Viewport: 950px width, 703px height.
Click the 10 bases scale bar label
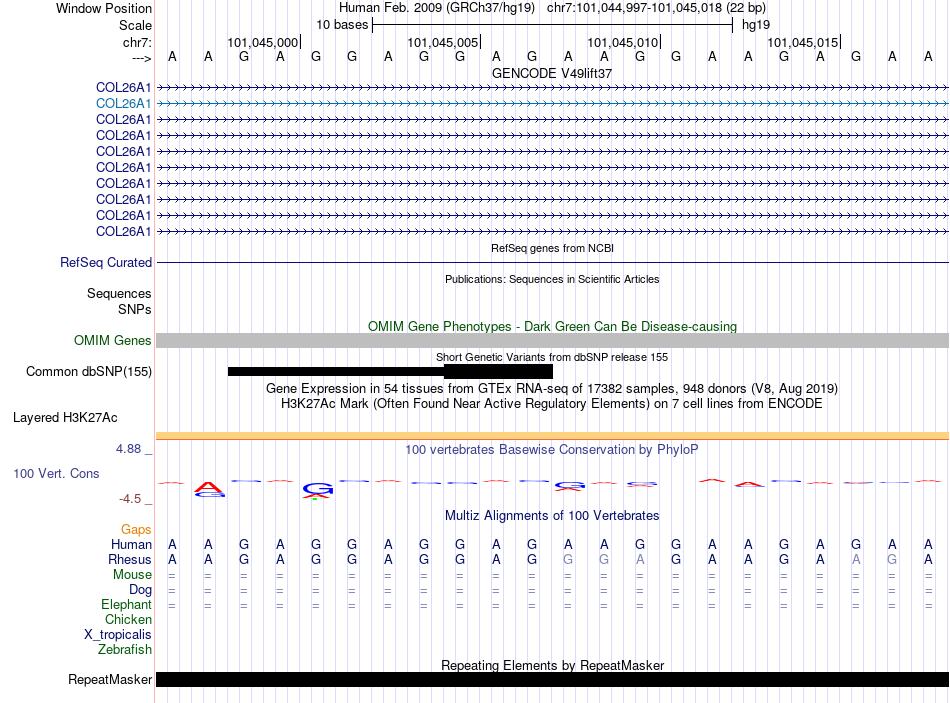tap(342, 25)
